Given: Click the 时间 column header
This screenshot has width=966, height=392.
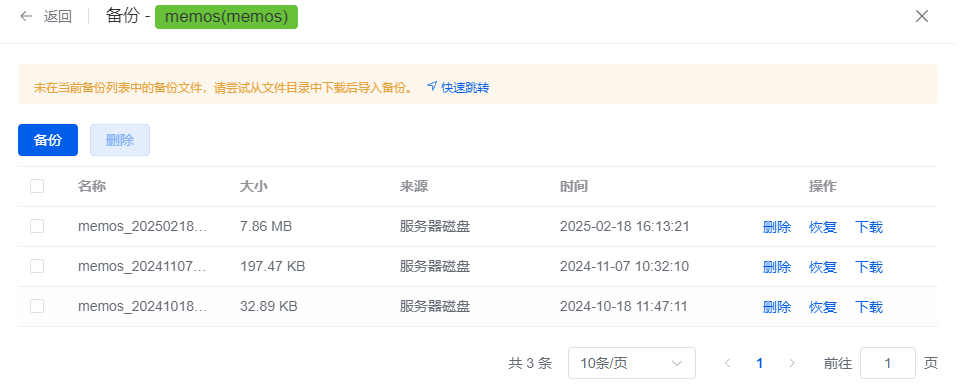Looking at the screenshot, I should [x=574, y=187].
